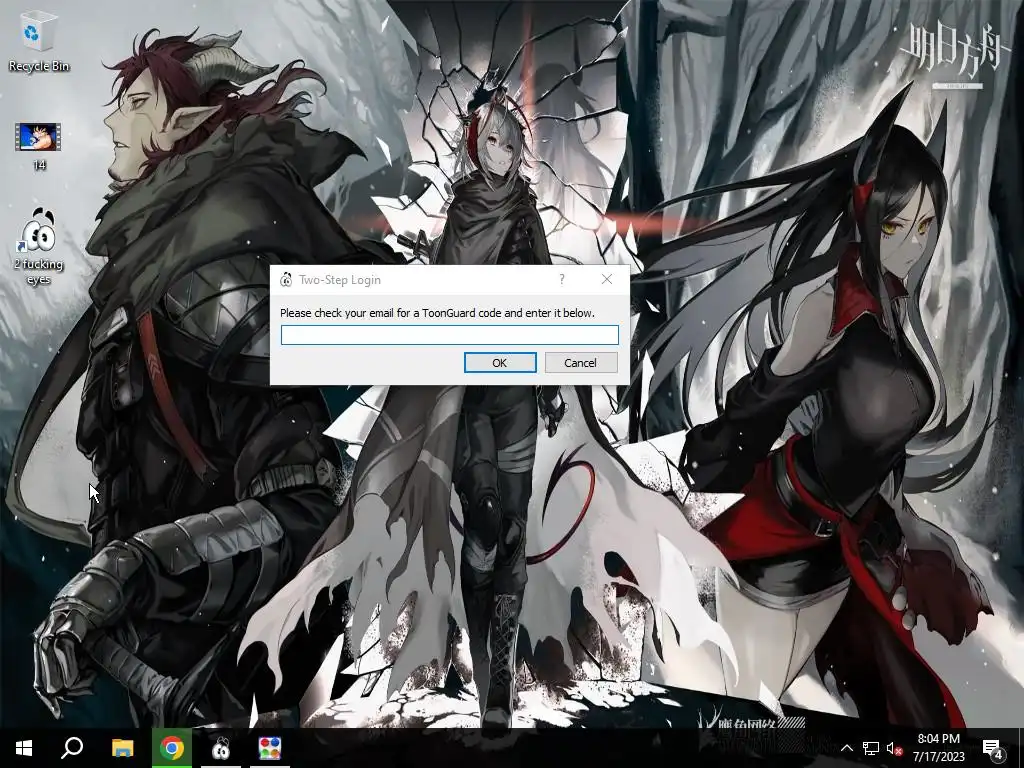Close the Two-Step Login dialog
Viewport: 1024px width, 768px height.
pyautogui.click(x=607, y=280)
